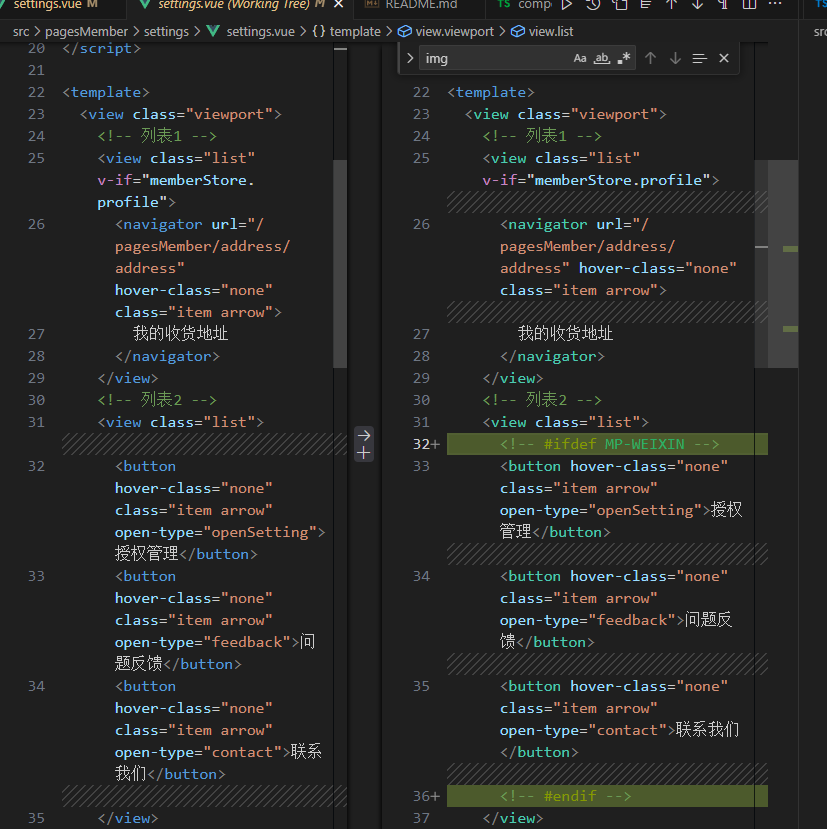Click '<template>' tag in right pane
Viewport: 827px width, 829px height.
pyautogui.click(x=491, y=93)
